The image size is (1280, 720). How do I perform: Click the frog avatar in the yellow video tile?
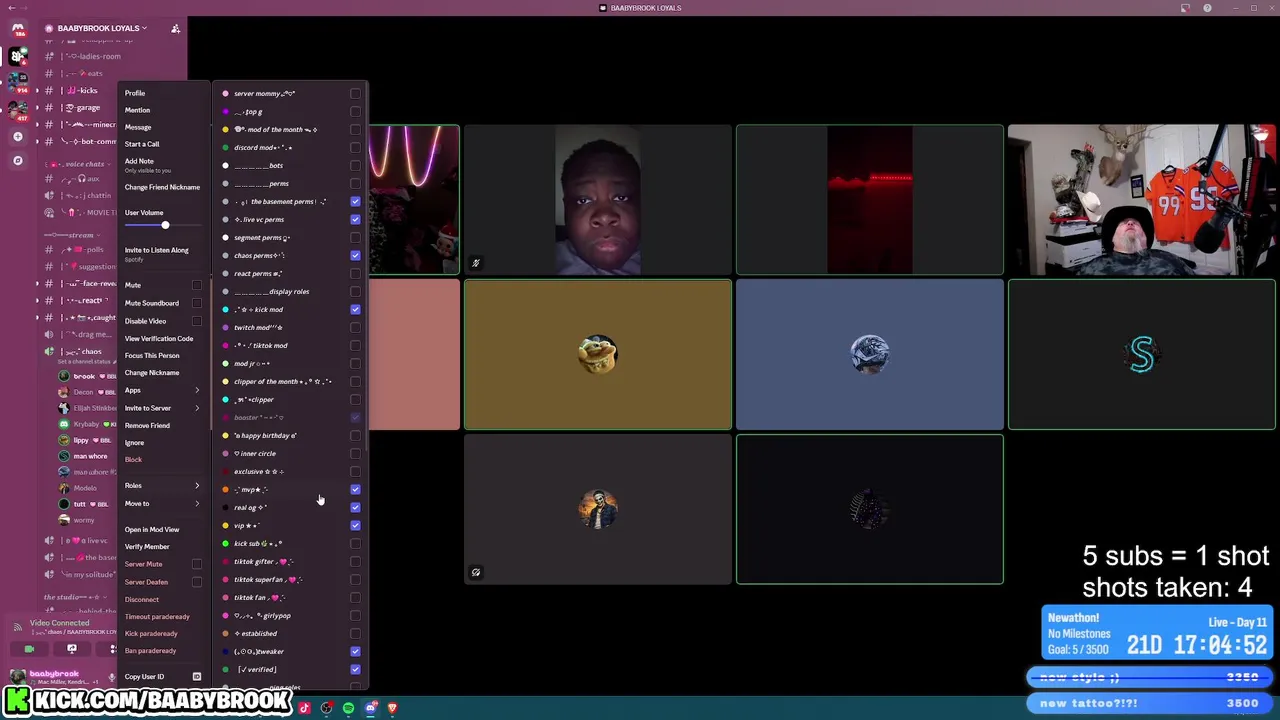tap(597, 354)
